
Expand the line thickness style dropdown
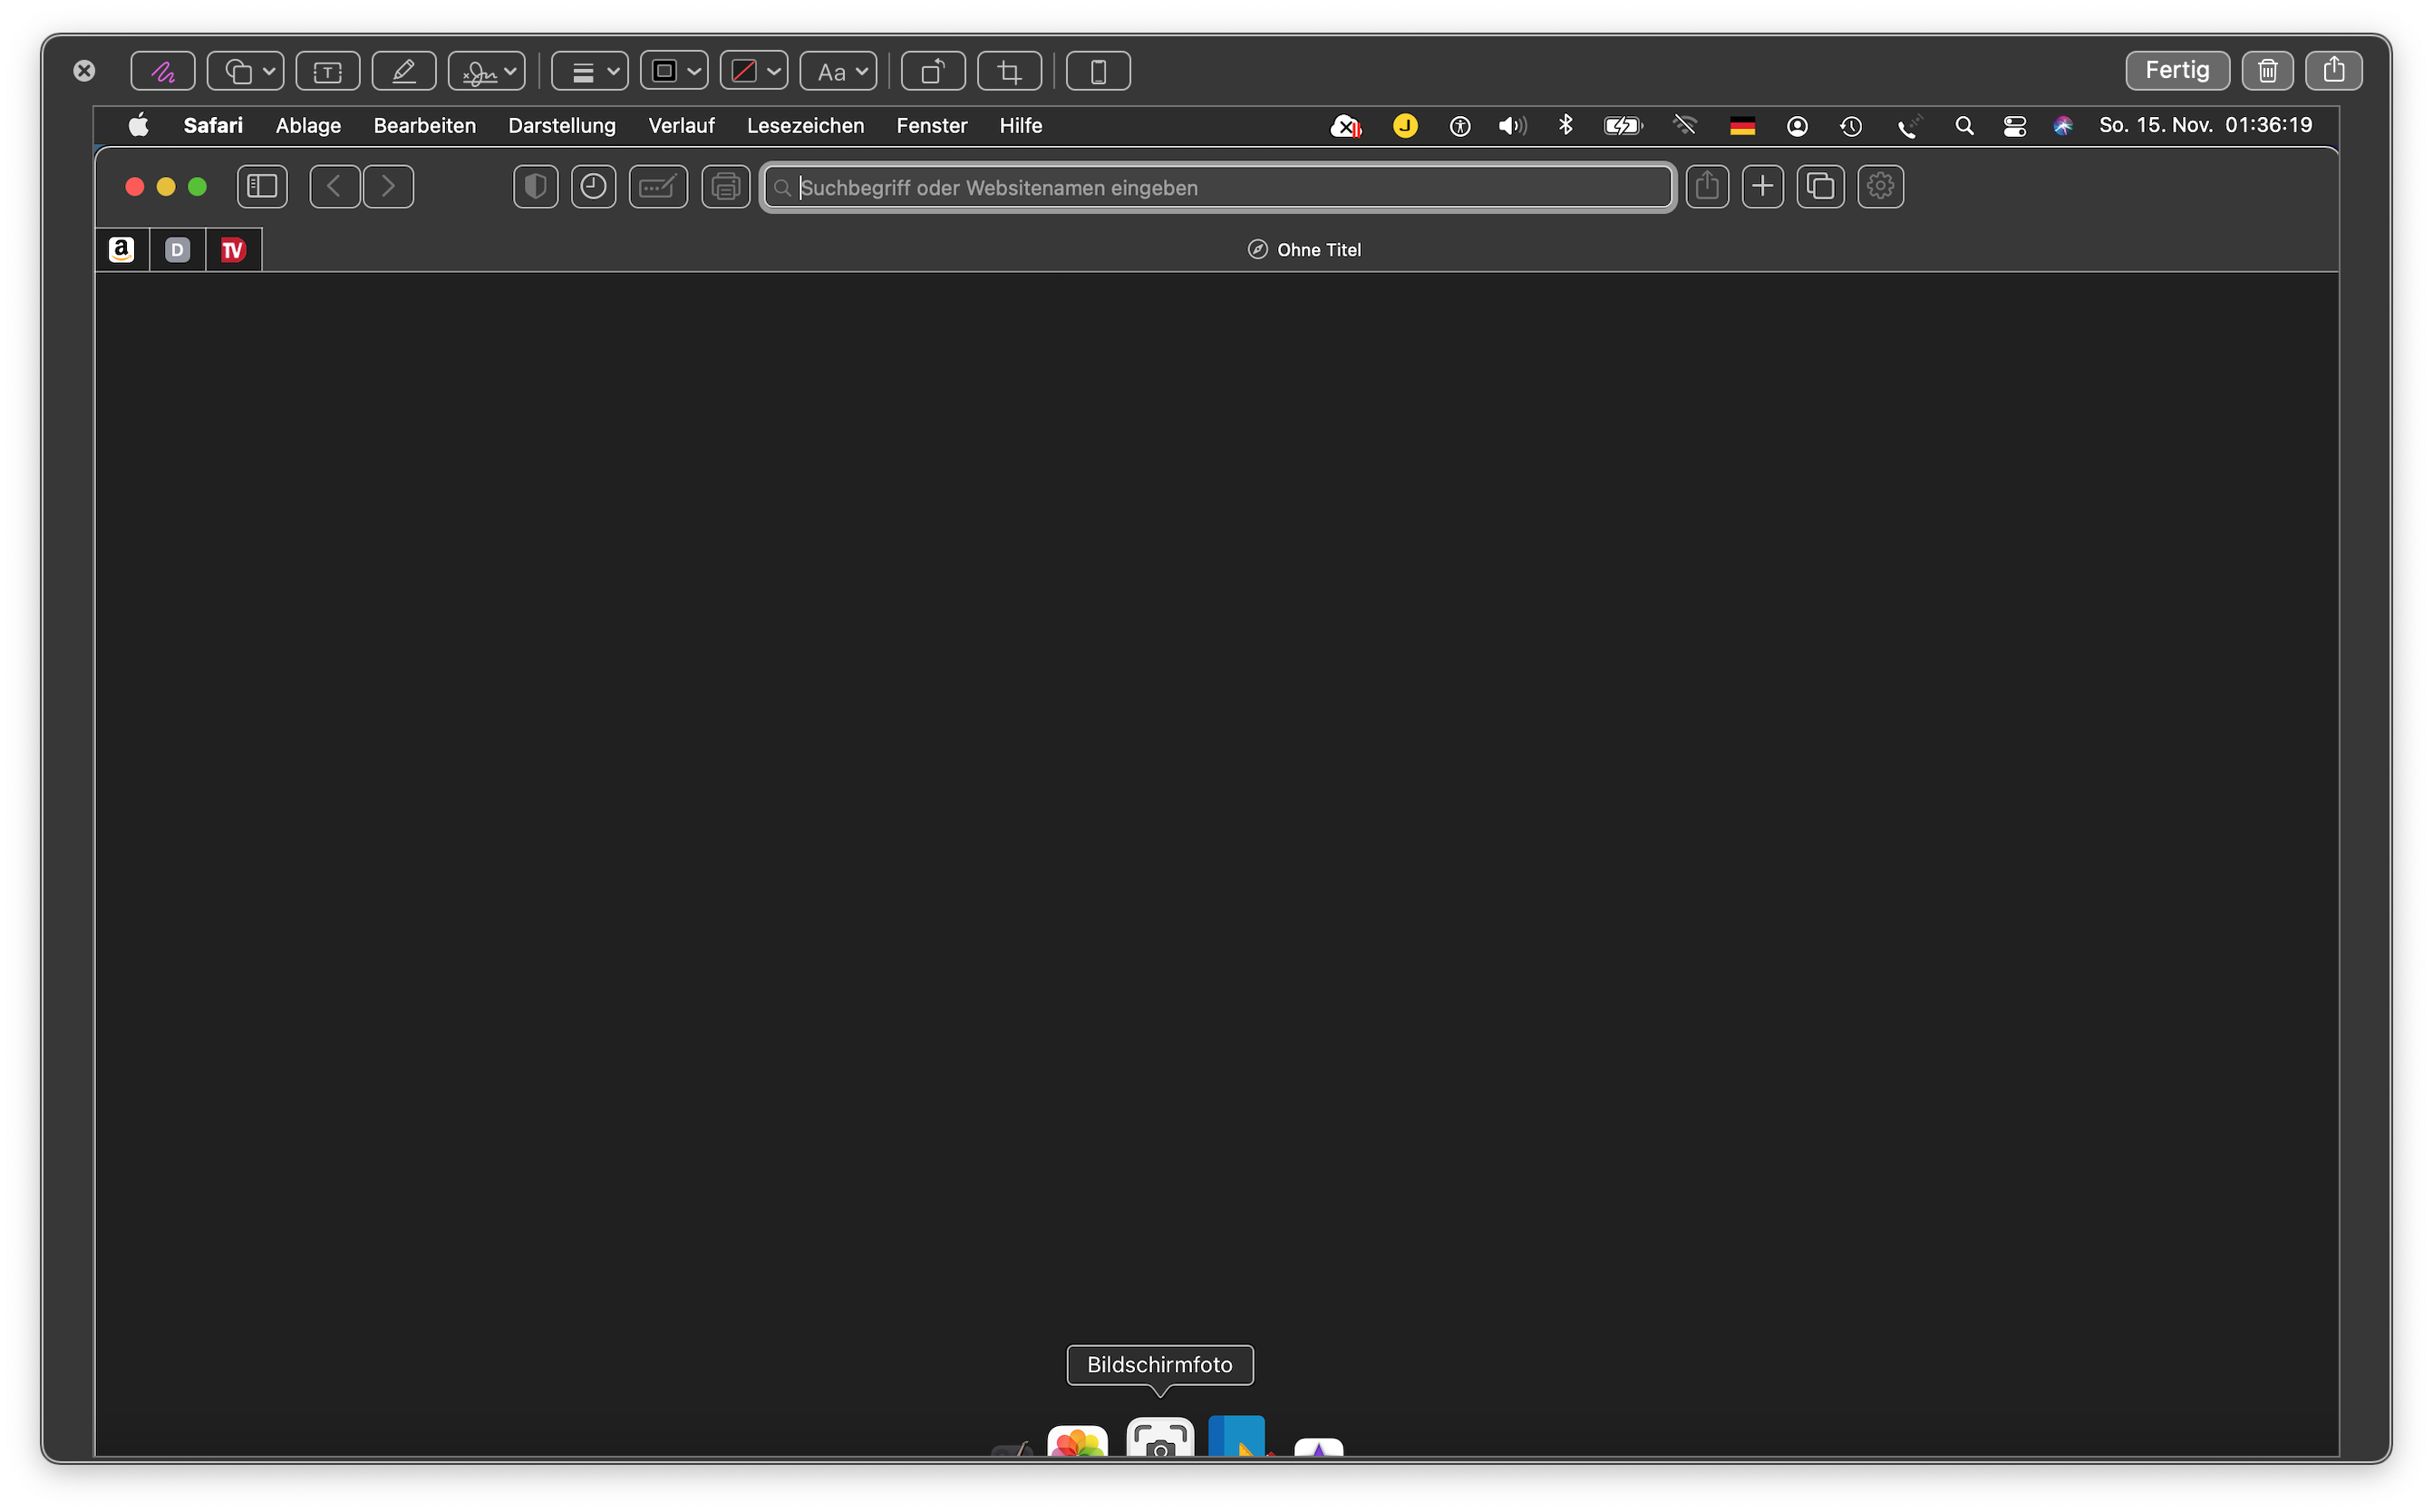pos(590,71)
